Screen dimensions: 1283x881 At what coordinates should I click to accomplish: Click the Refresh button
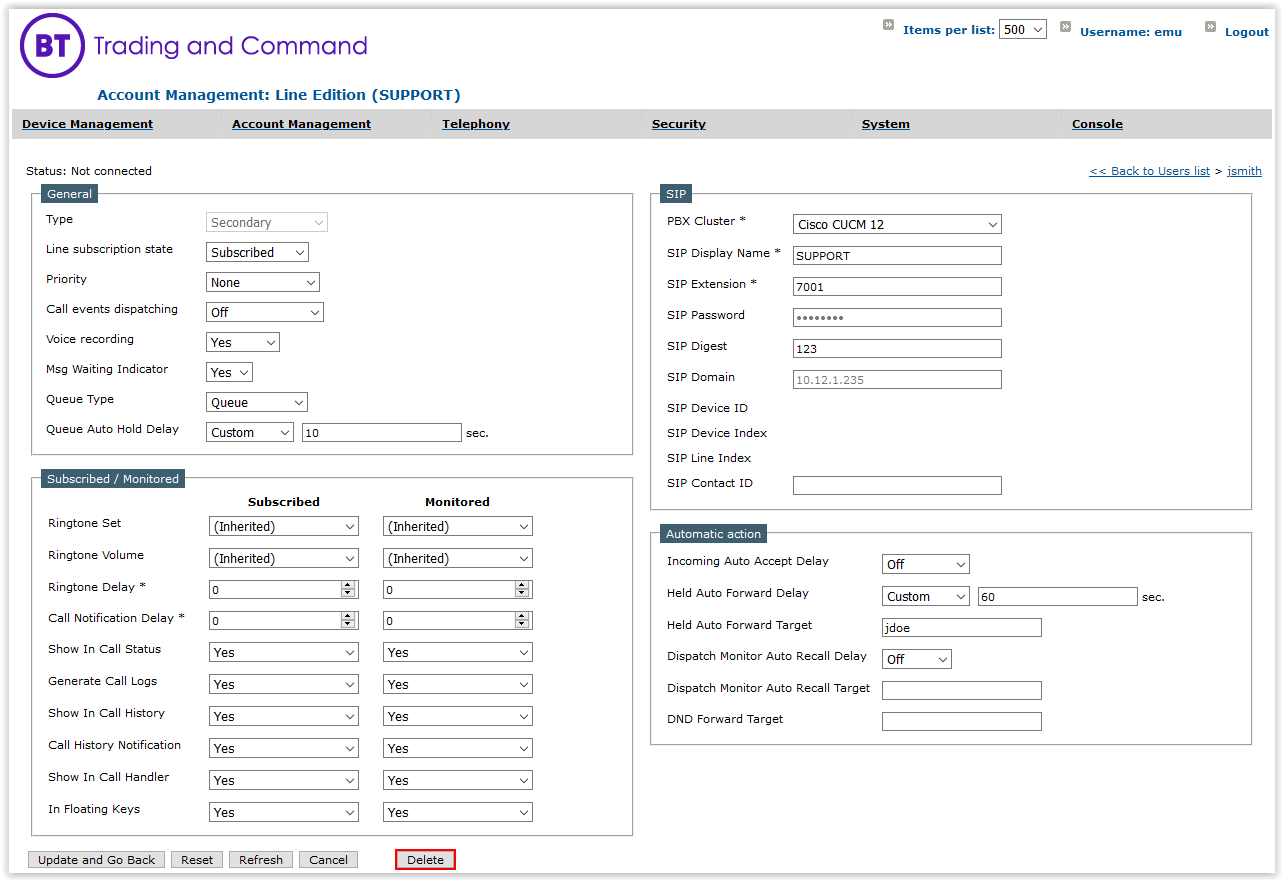pos(261,860)
